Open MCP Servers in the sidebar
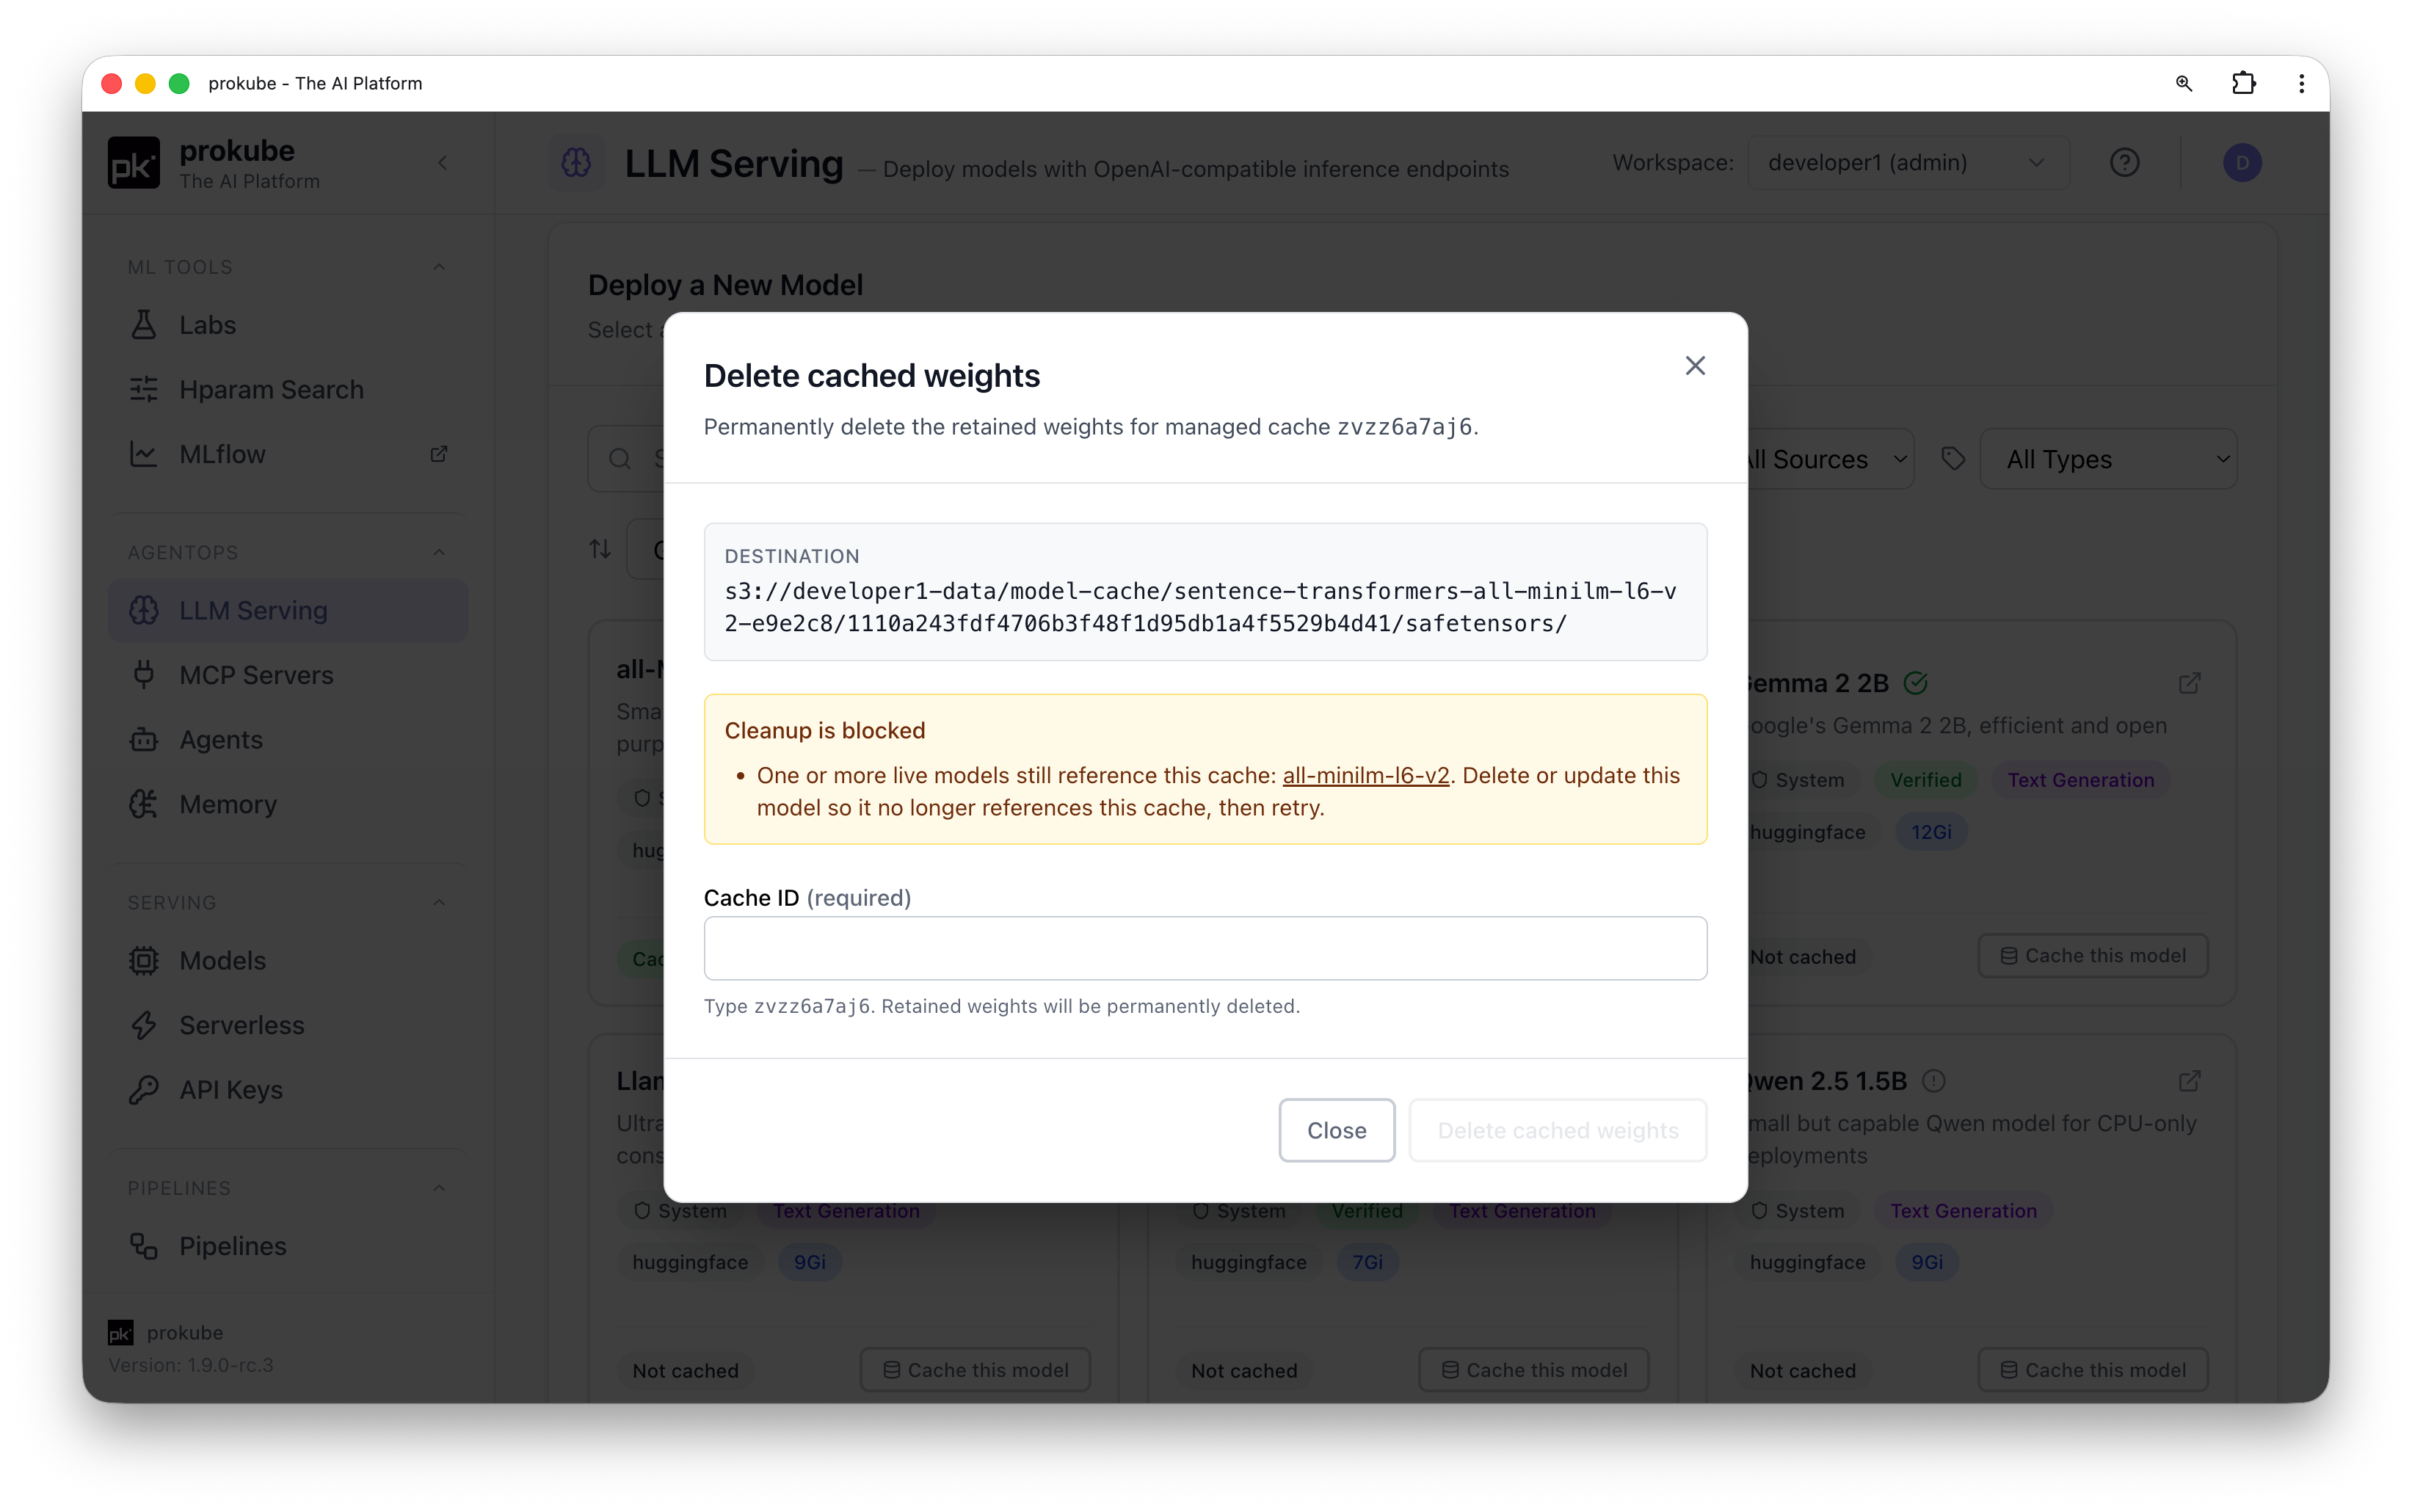 coord(287,675)
